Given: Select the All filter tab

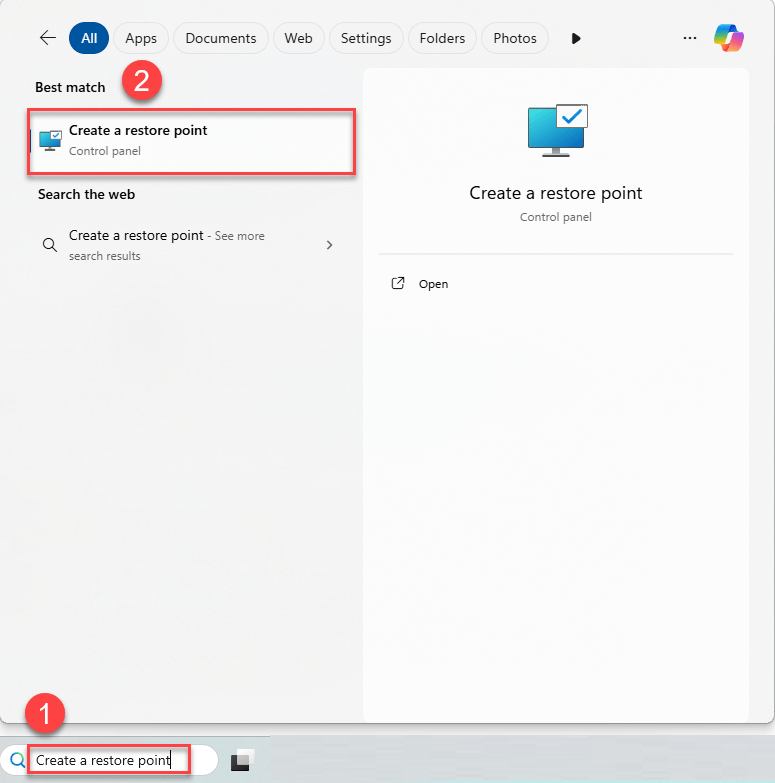Looking at the screenshot, I should pos(89,38).
